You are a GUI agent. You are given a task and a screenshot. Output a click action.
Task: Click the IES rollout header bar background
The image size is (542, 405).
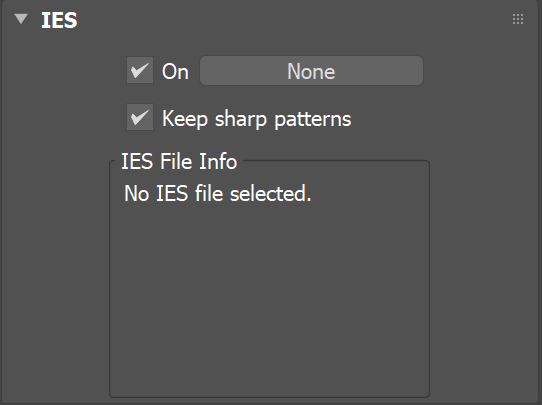pyautogui.click(x=294, y=20)
